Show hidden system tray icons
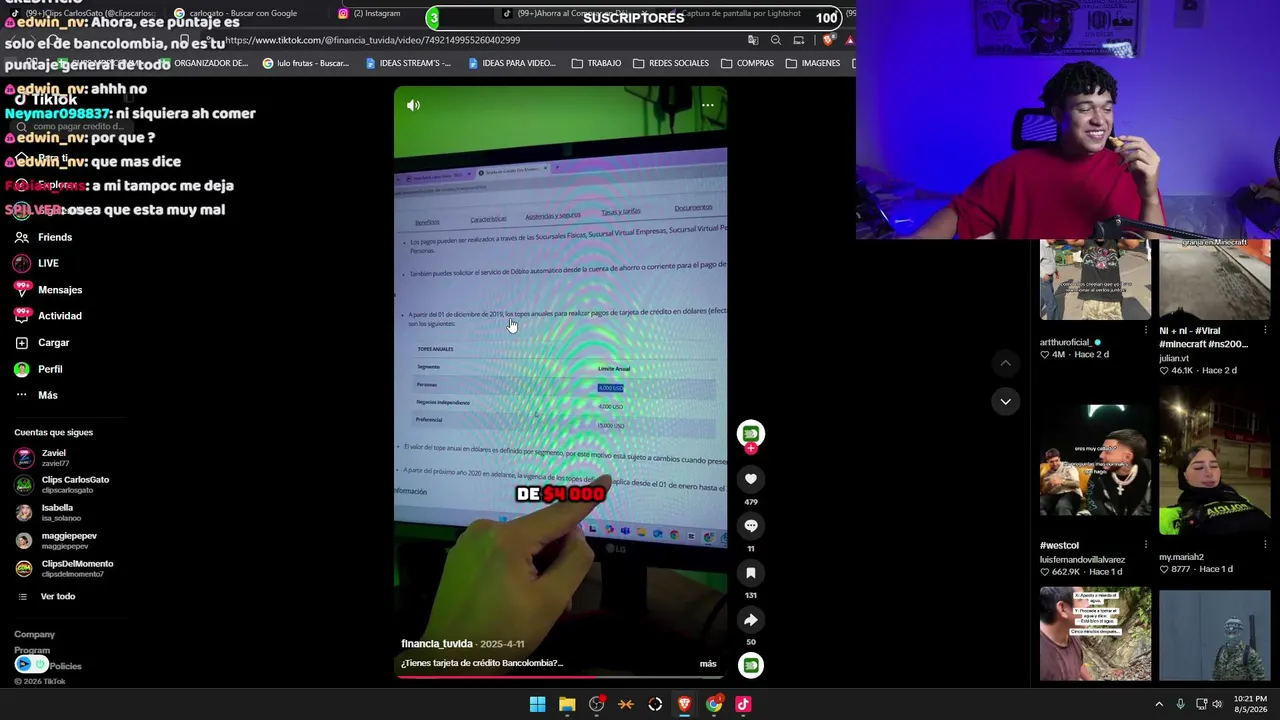The width and height of the screenshot is (1280, 720). (x=1159, y=704)
